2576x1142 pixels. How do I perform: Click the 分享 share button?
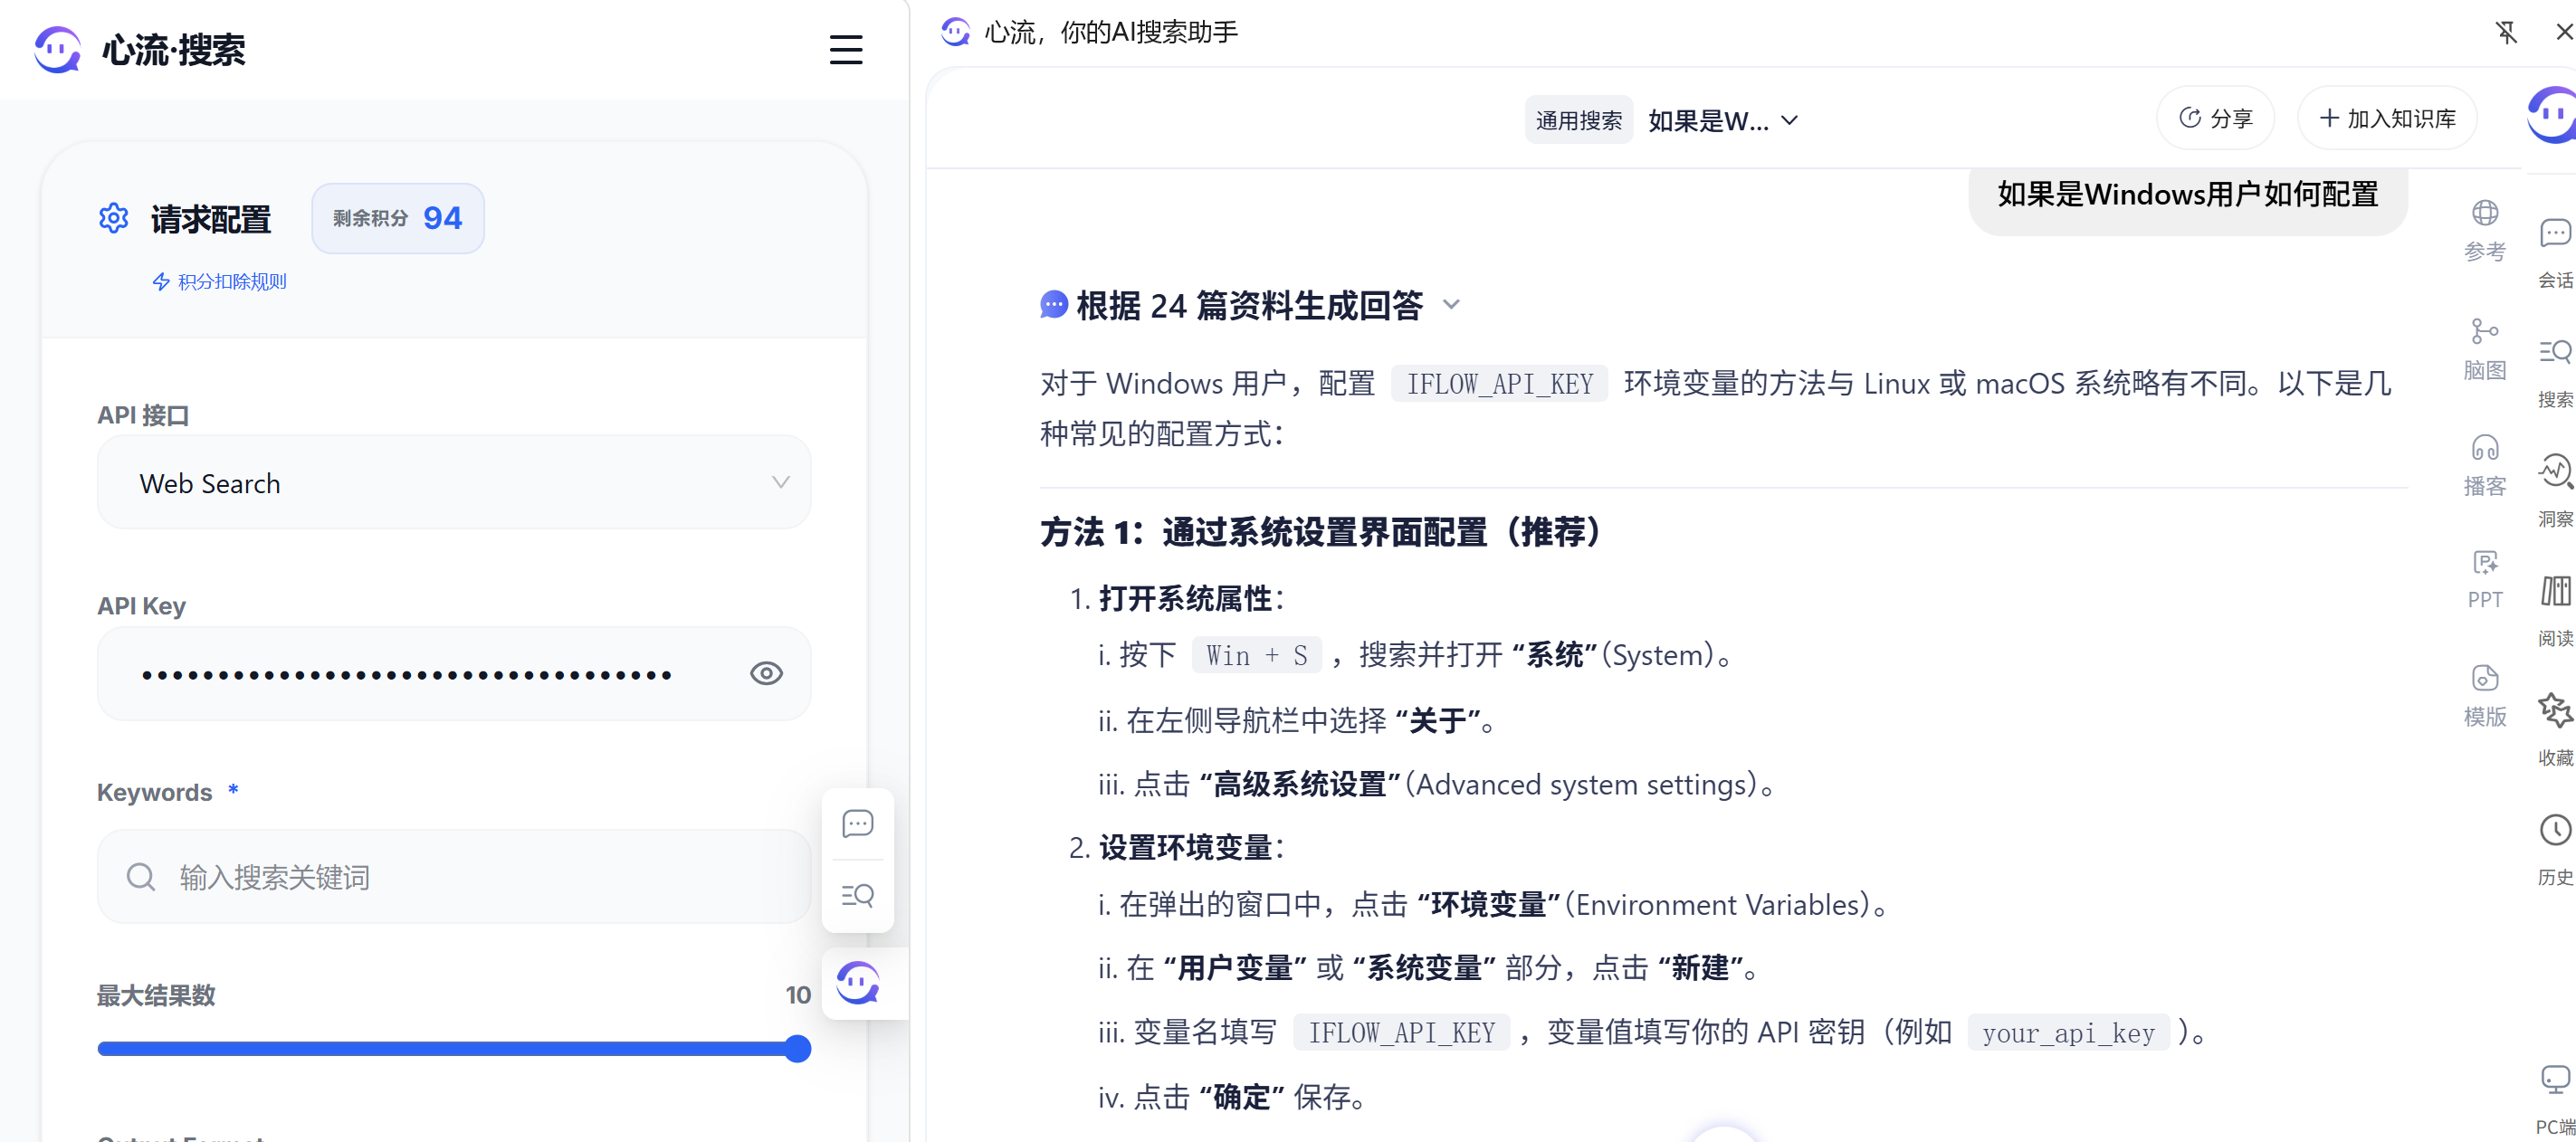[x=2215, y=119]
